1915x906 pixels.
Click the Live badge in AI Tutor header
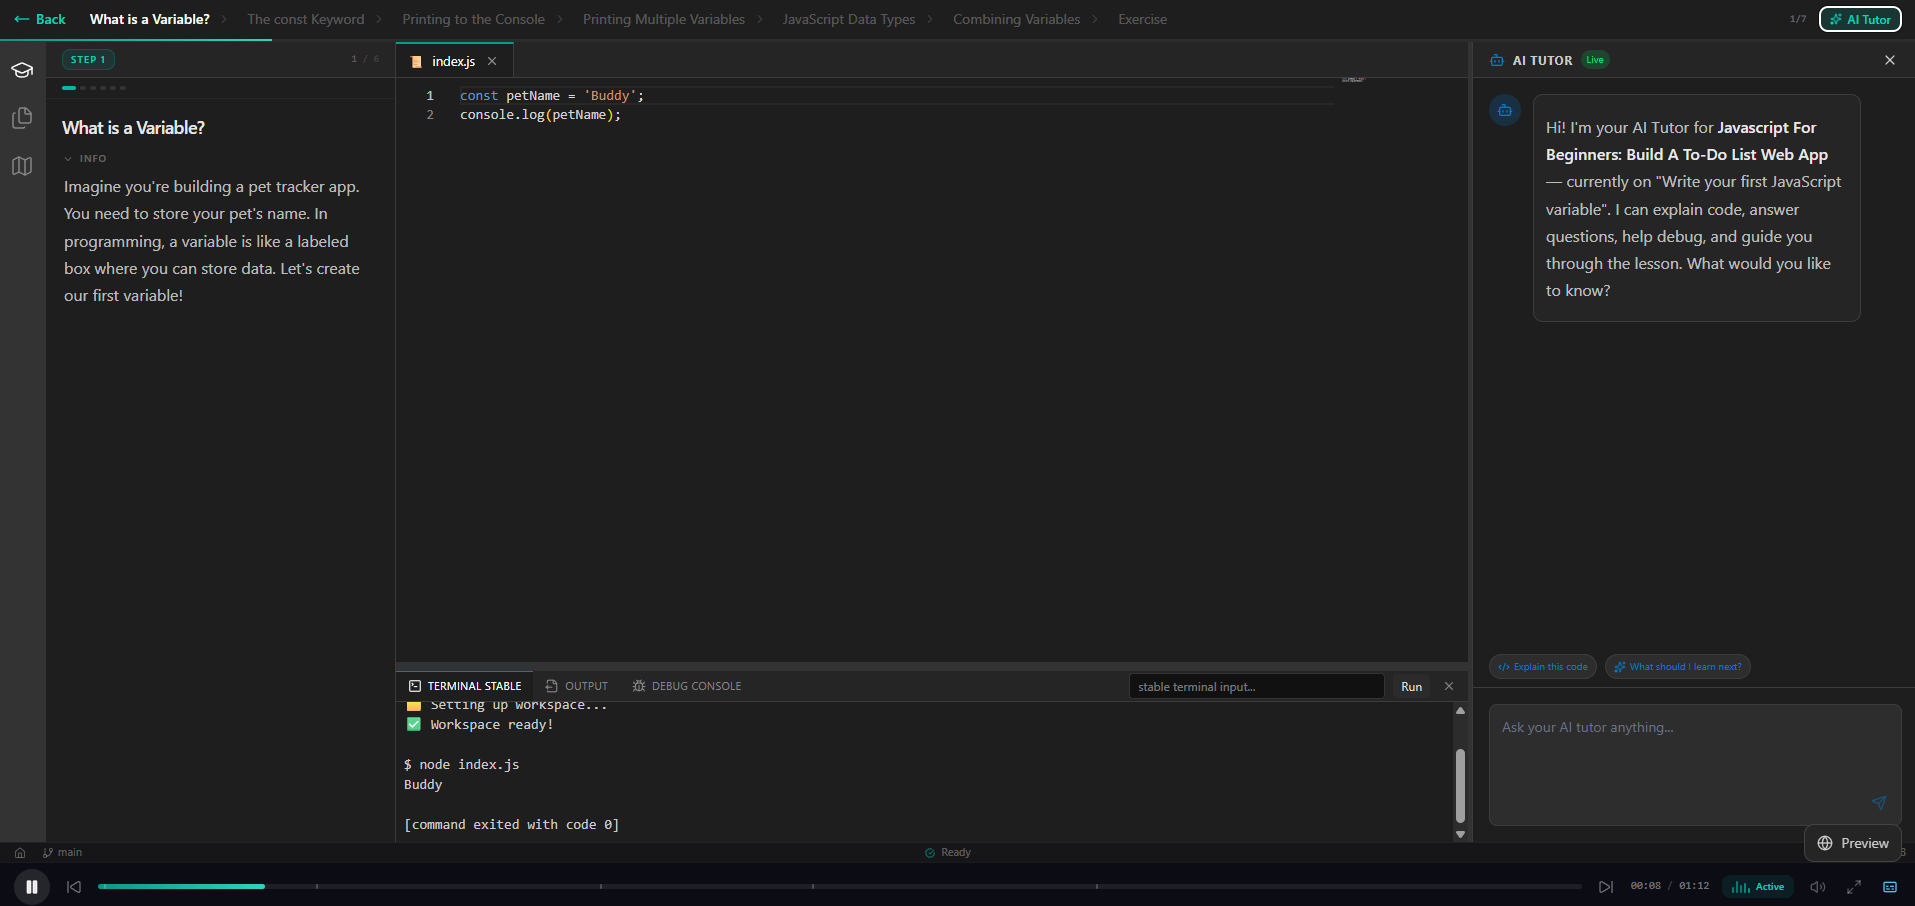coord(1595,60)
